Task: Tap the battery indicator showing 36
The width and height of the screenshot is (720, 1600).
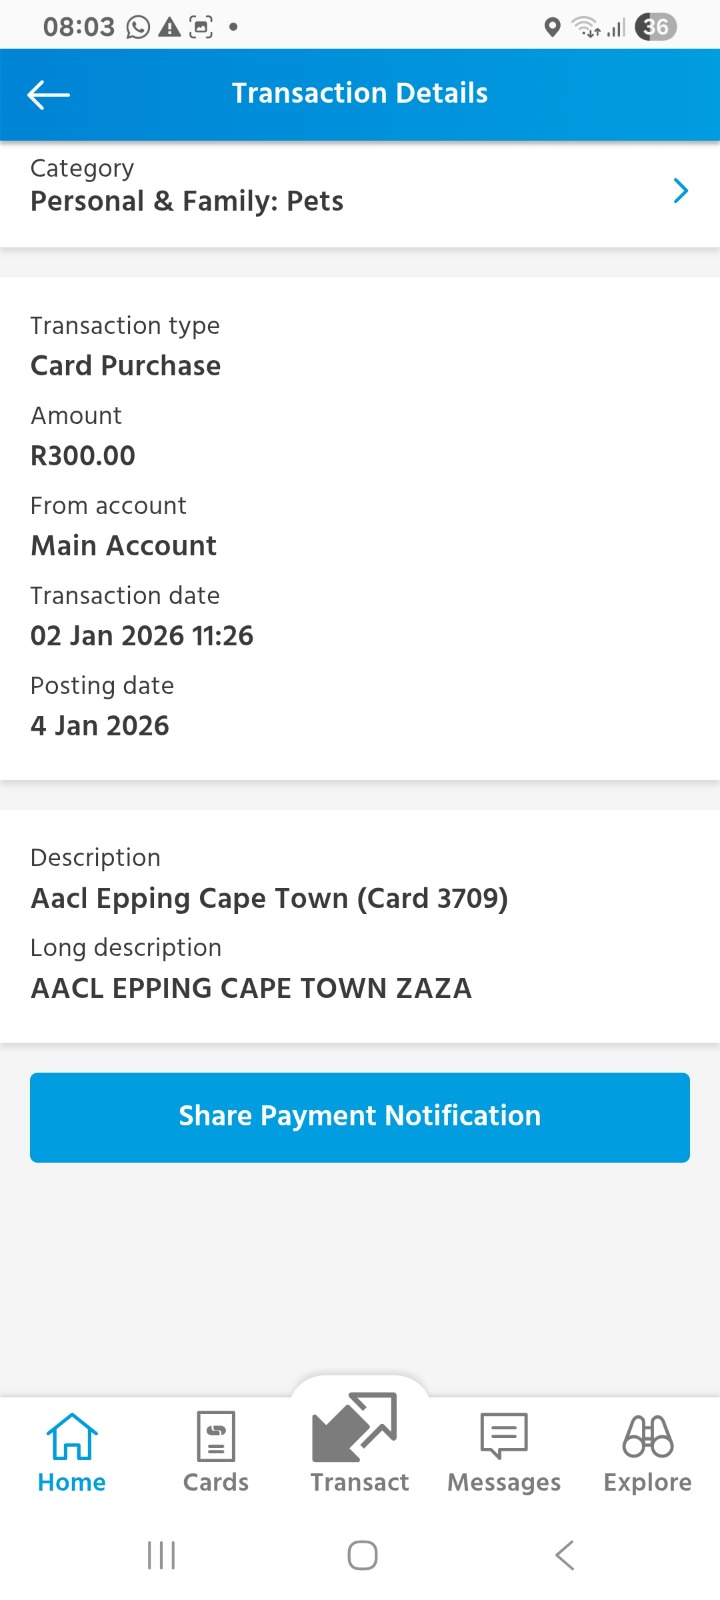Action: (x=656, y=27)
